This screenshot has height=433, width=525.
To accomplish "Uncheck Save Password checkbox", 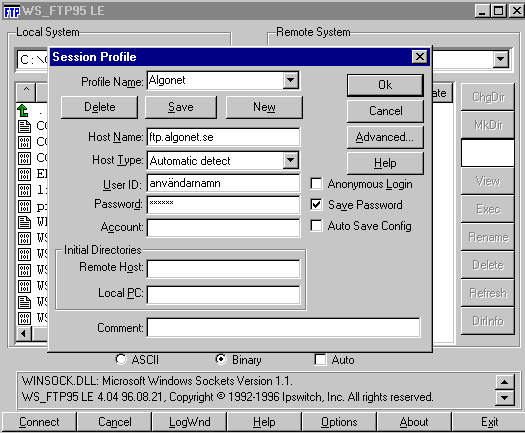I will click(316, 205).
